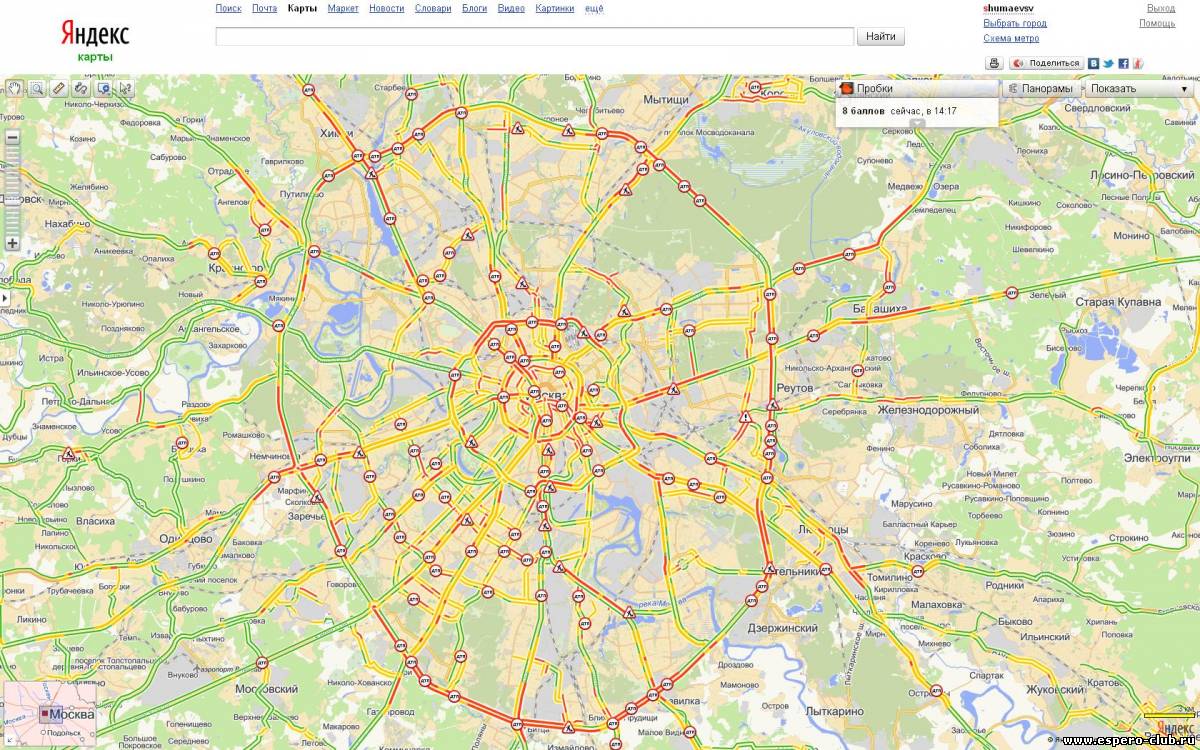
Task: Open Почта in top navigation
Action: click(264, 8)
